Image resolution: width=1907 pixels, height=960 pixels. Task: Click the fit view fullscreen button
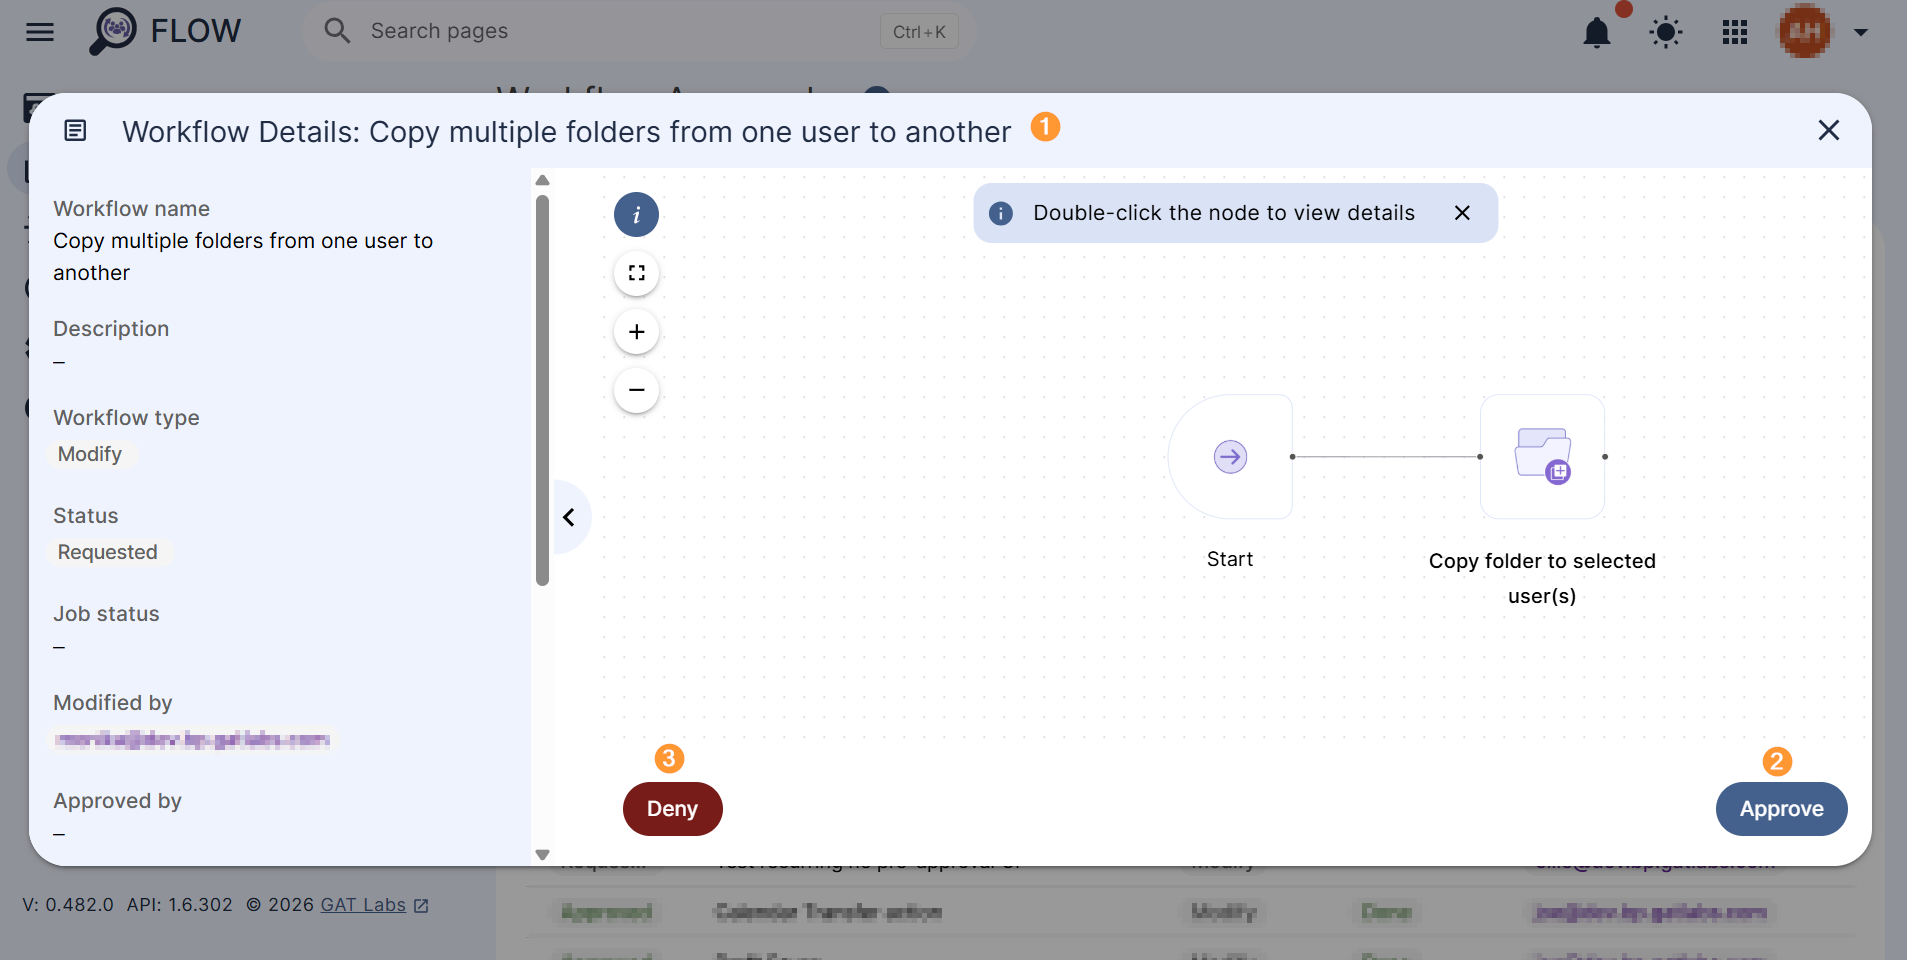click(x=636, y=273)
